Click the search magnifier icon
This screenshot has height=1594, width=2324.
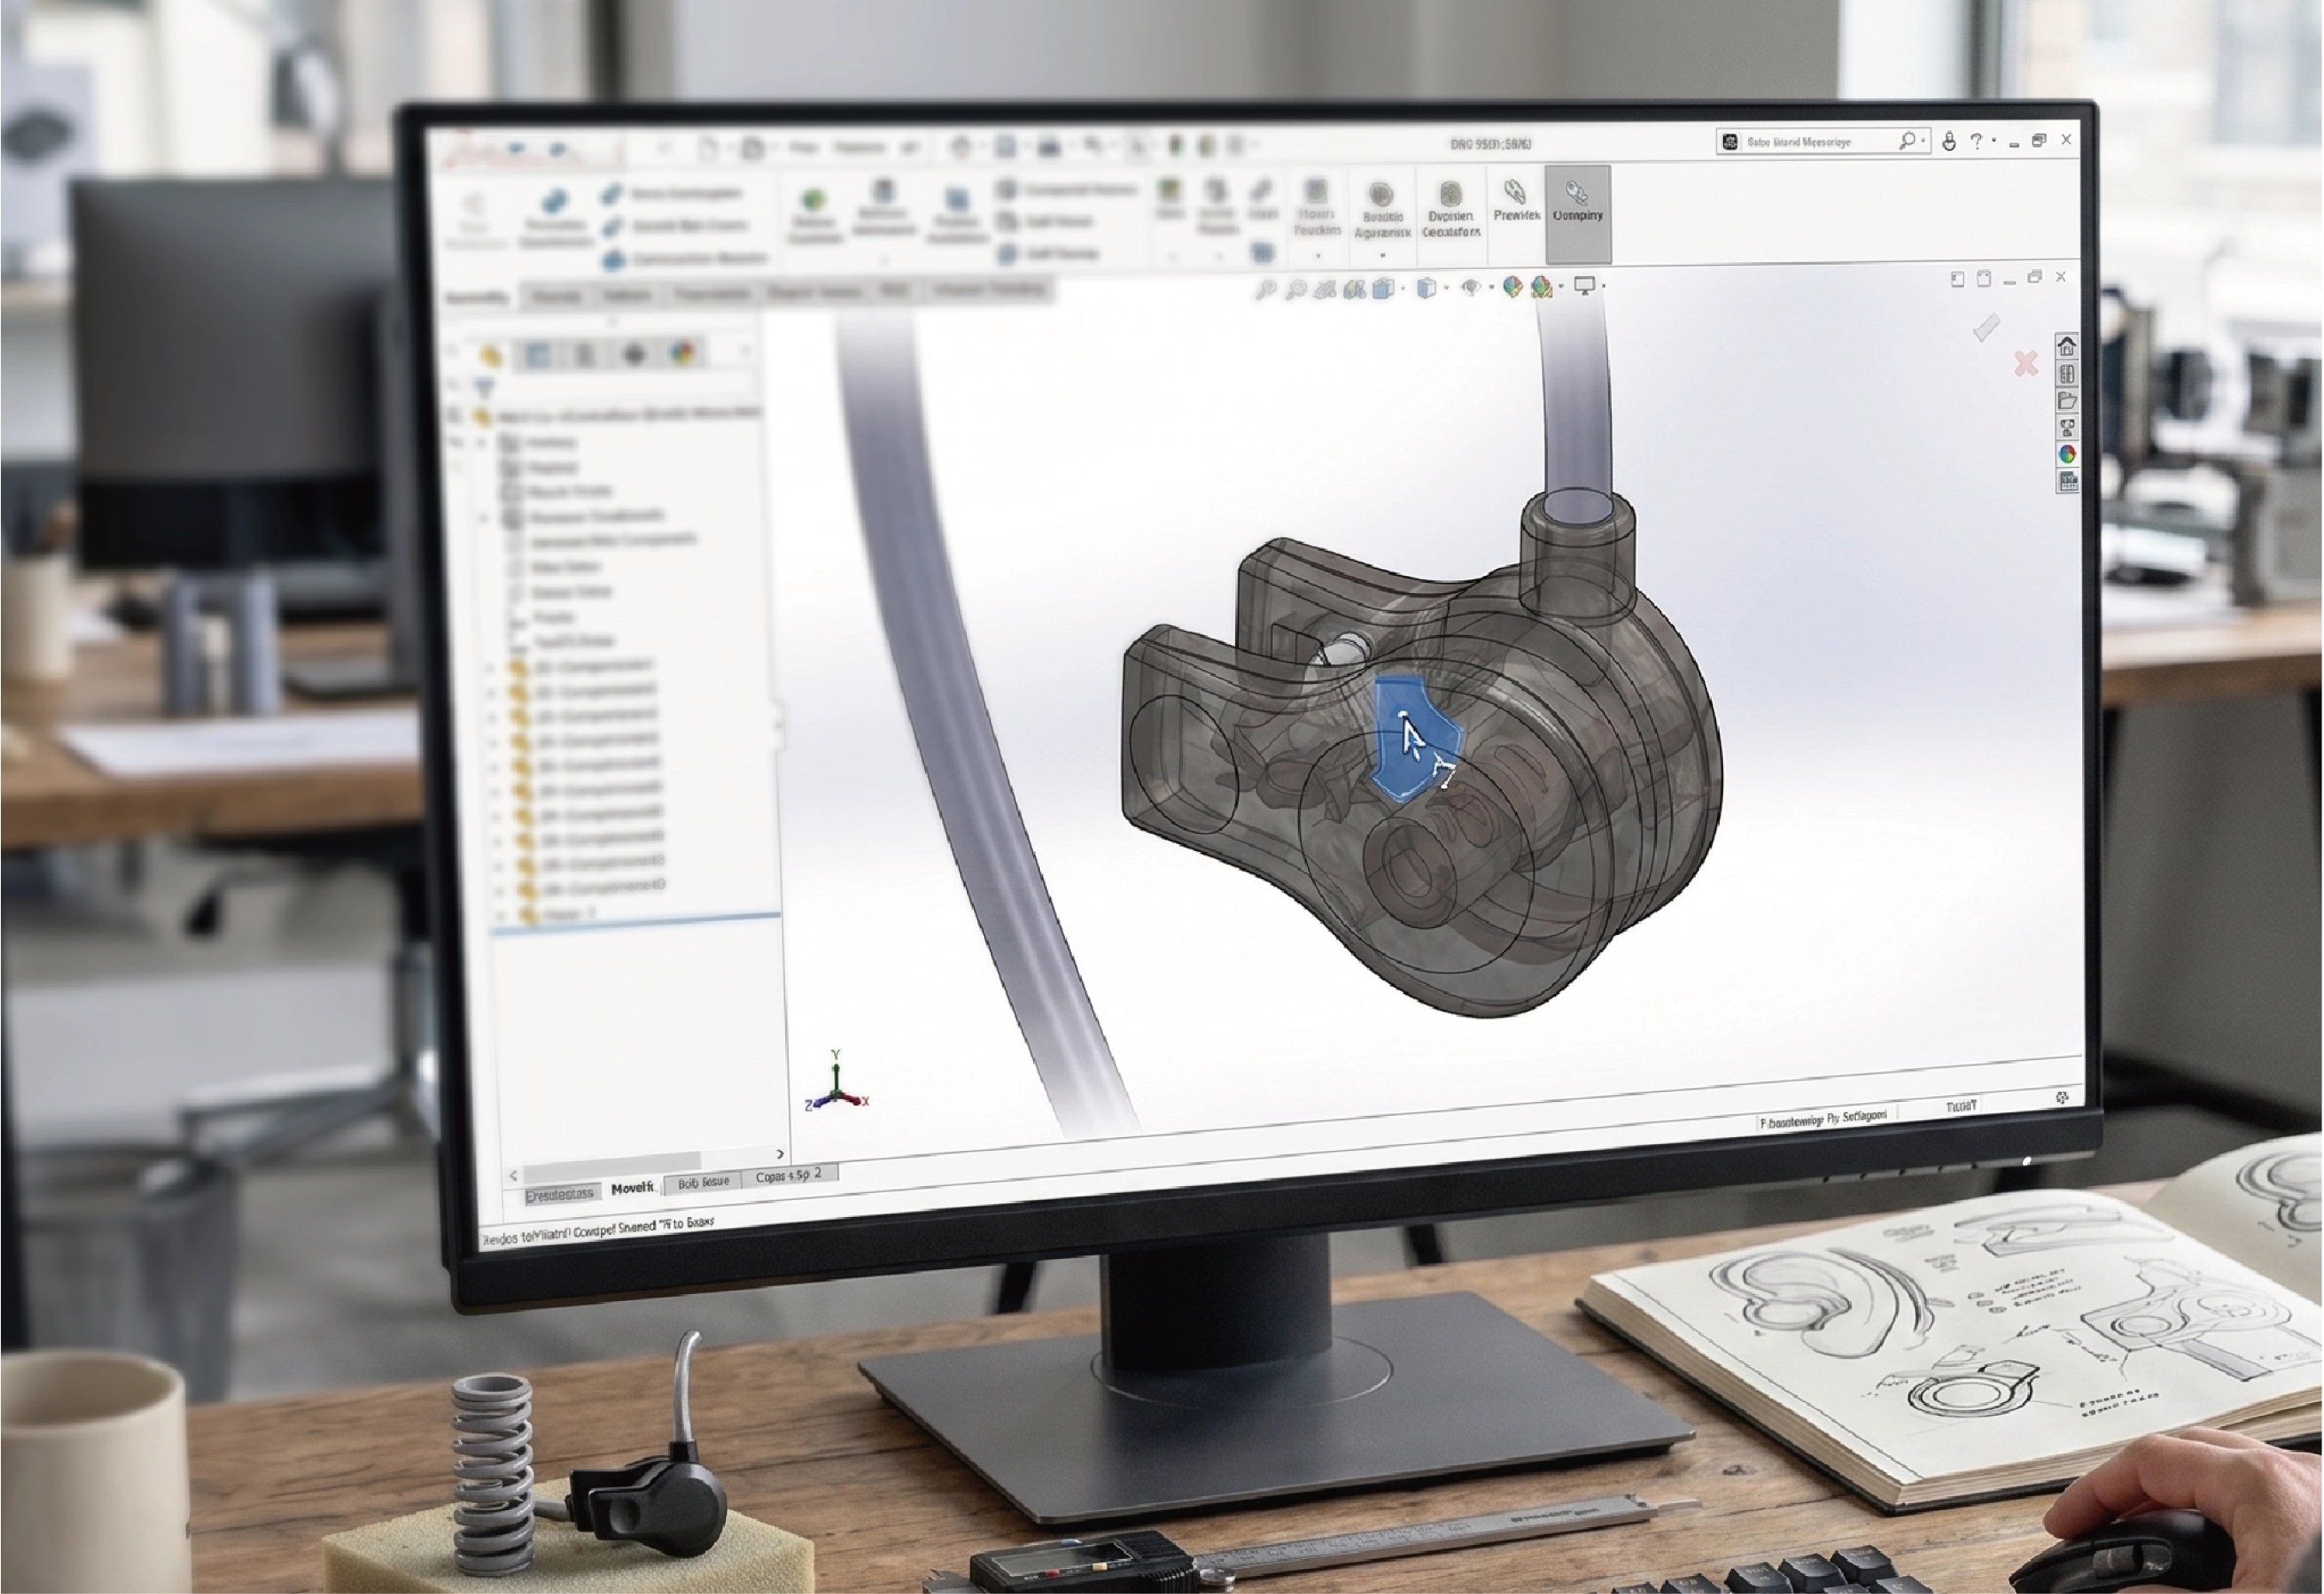(1907, 141)
